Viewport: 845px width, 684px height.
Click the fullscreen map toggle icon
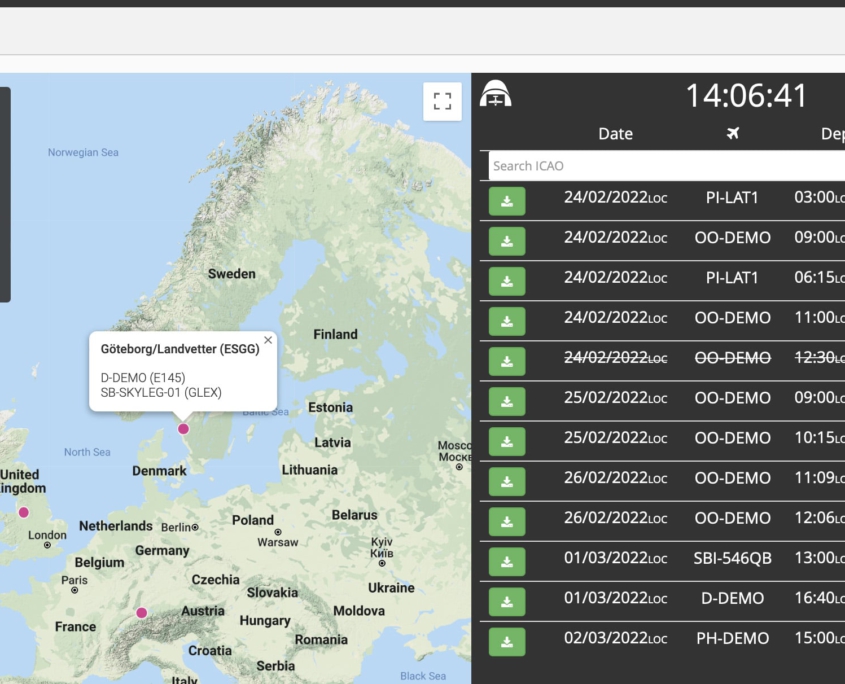442,101
